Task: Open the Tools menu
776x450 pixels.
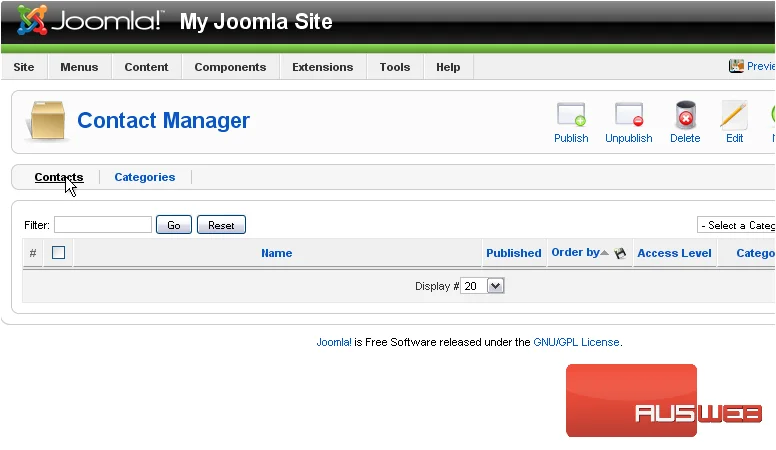Action: point(395,67)
